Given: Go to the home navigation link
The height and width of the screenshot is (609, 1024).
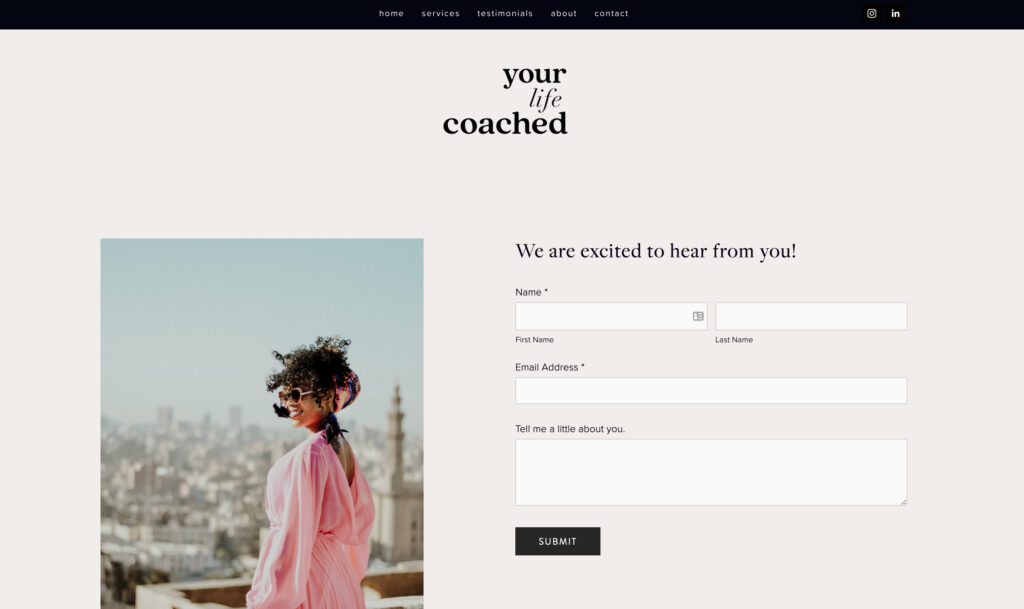Looking at the screenshot, I should click(x=391, y=14).
